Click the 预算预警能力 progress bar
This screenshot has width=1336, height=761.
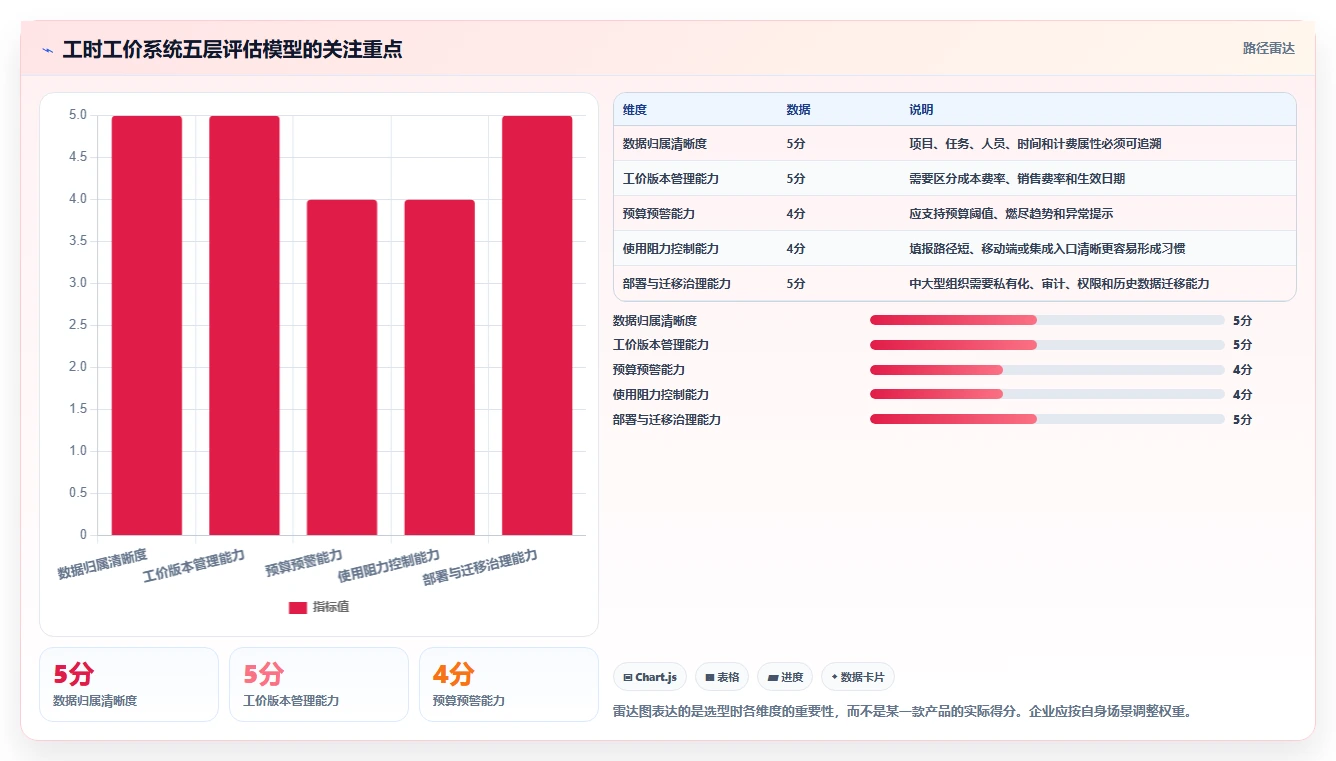tap(1047, 370)
